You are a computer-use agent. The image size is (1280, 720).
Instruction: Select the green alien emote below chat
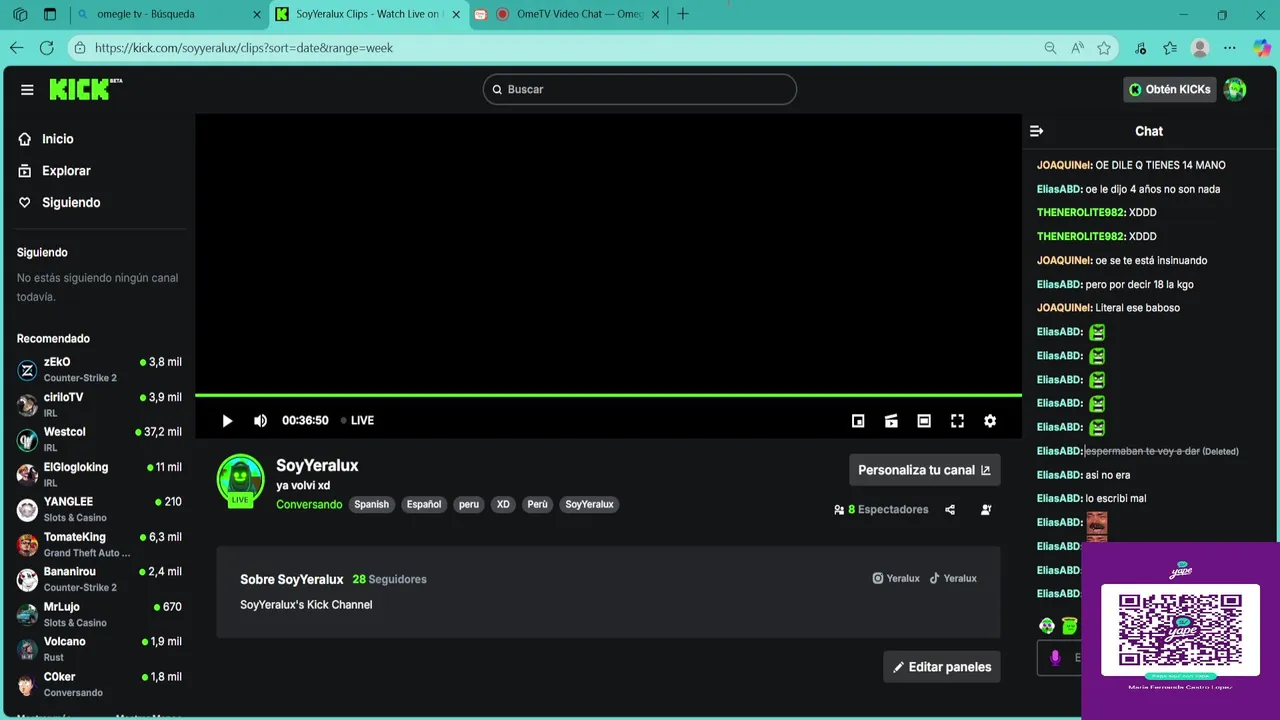pyautogui.click(x=1047, y=626)
